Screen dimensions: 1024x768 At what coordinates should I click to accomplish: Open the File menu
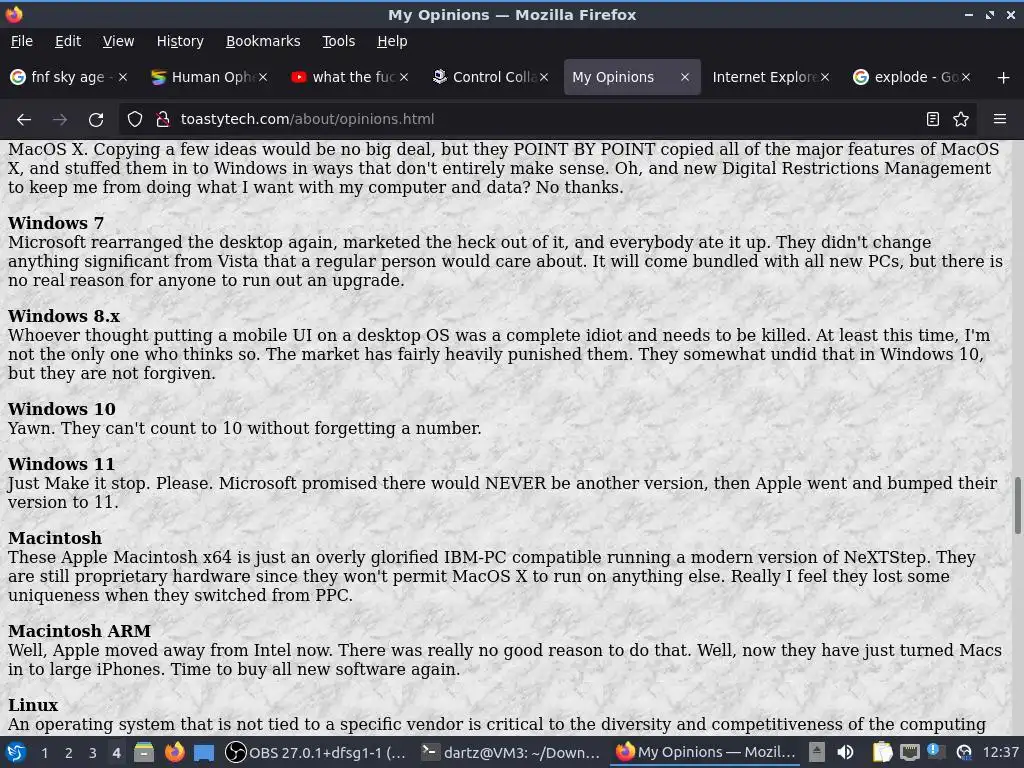point(22,41)
